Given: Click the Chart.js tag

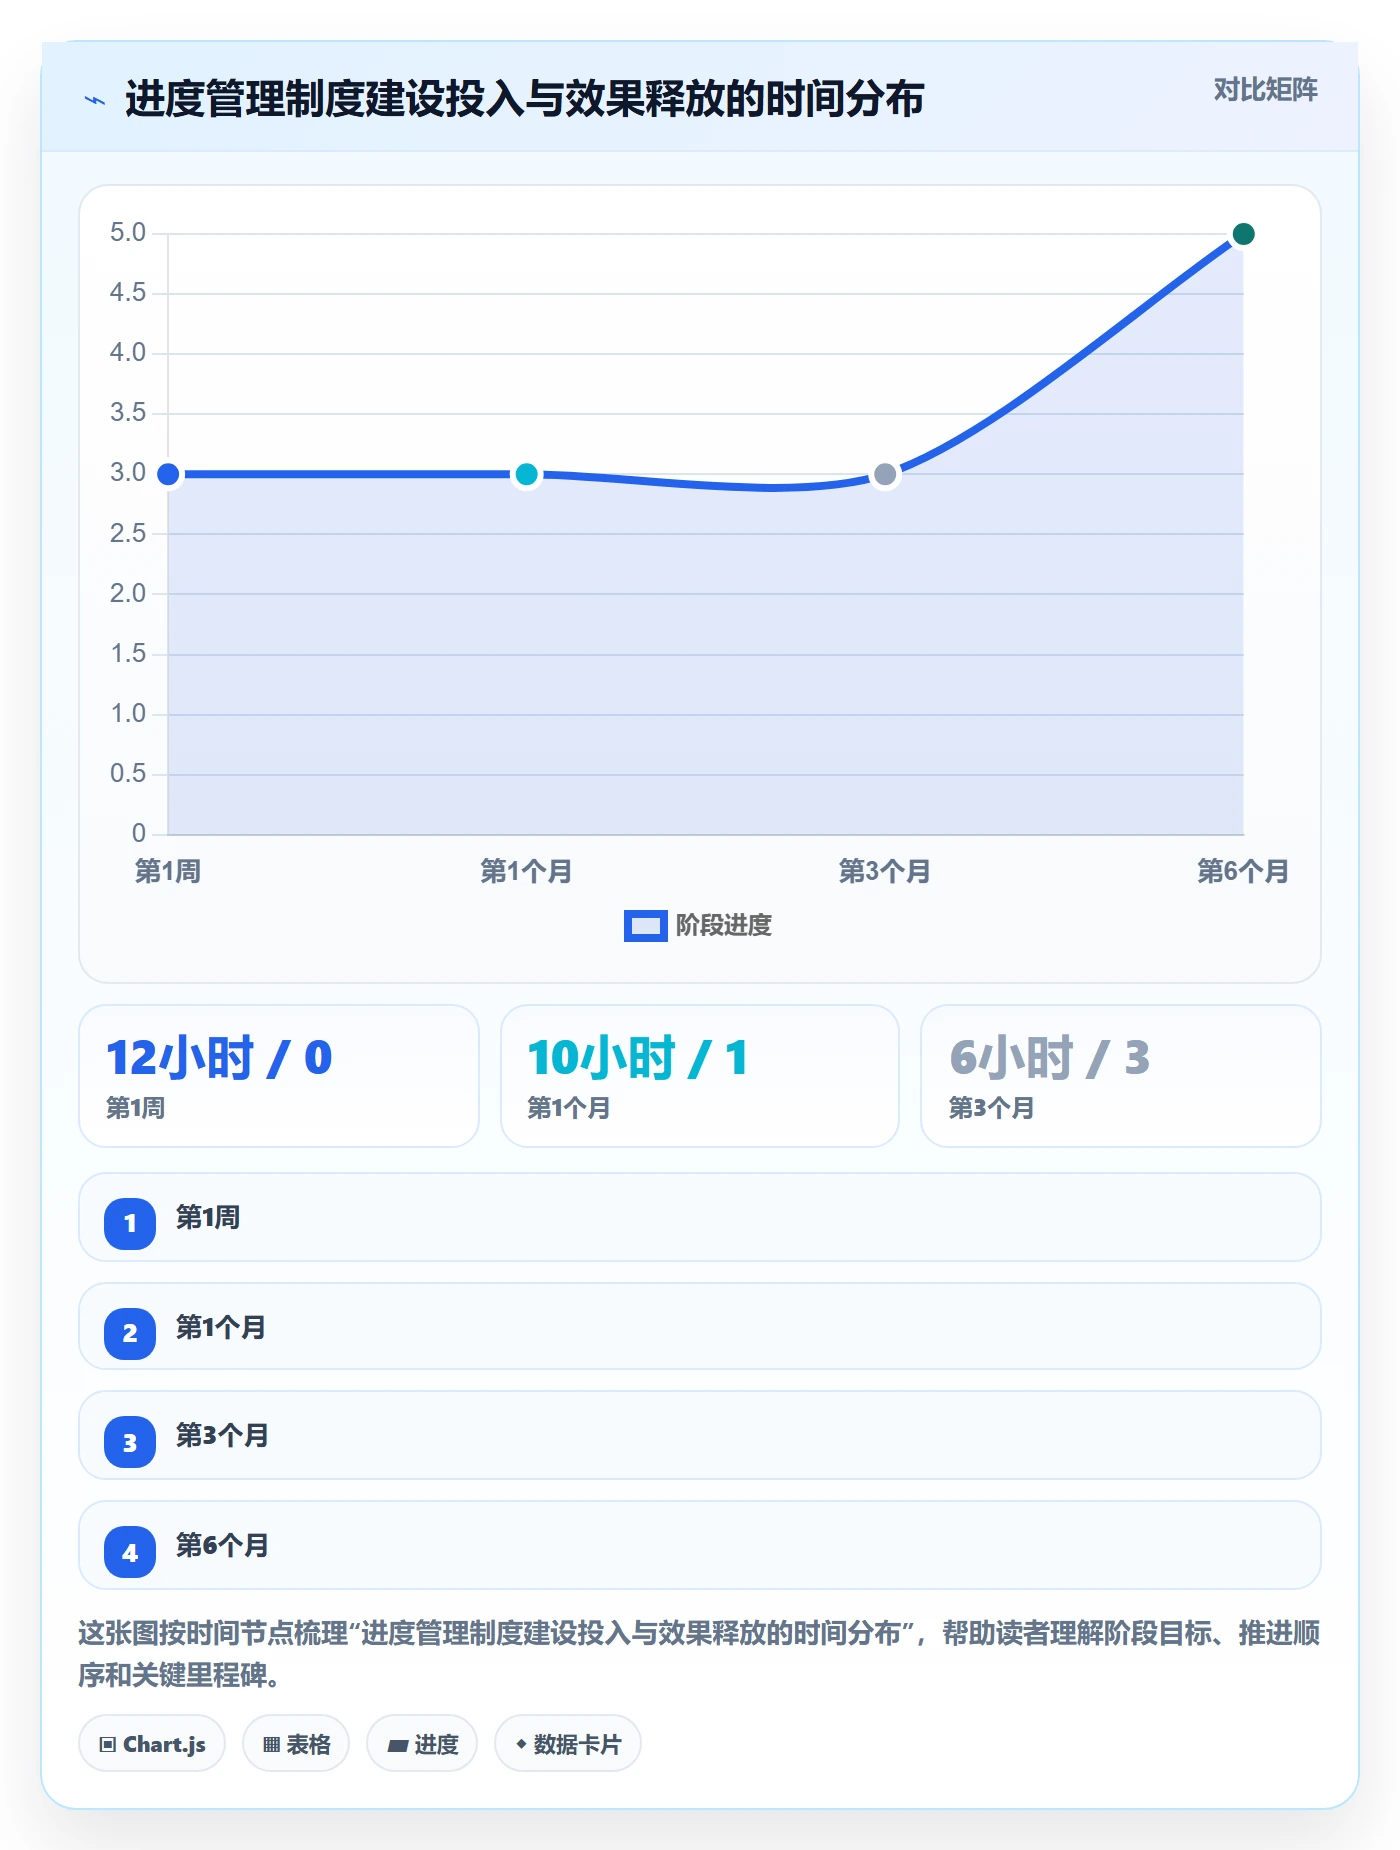Looking at the screenshot, I should 152,1744.
